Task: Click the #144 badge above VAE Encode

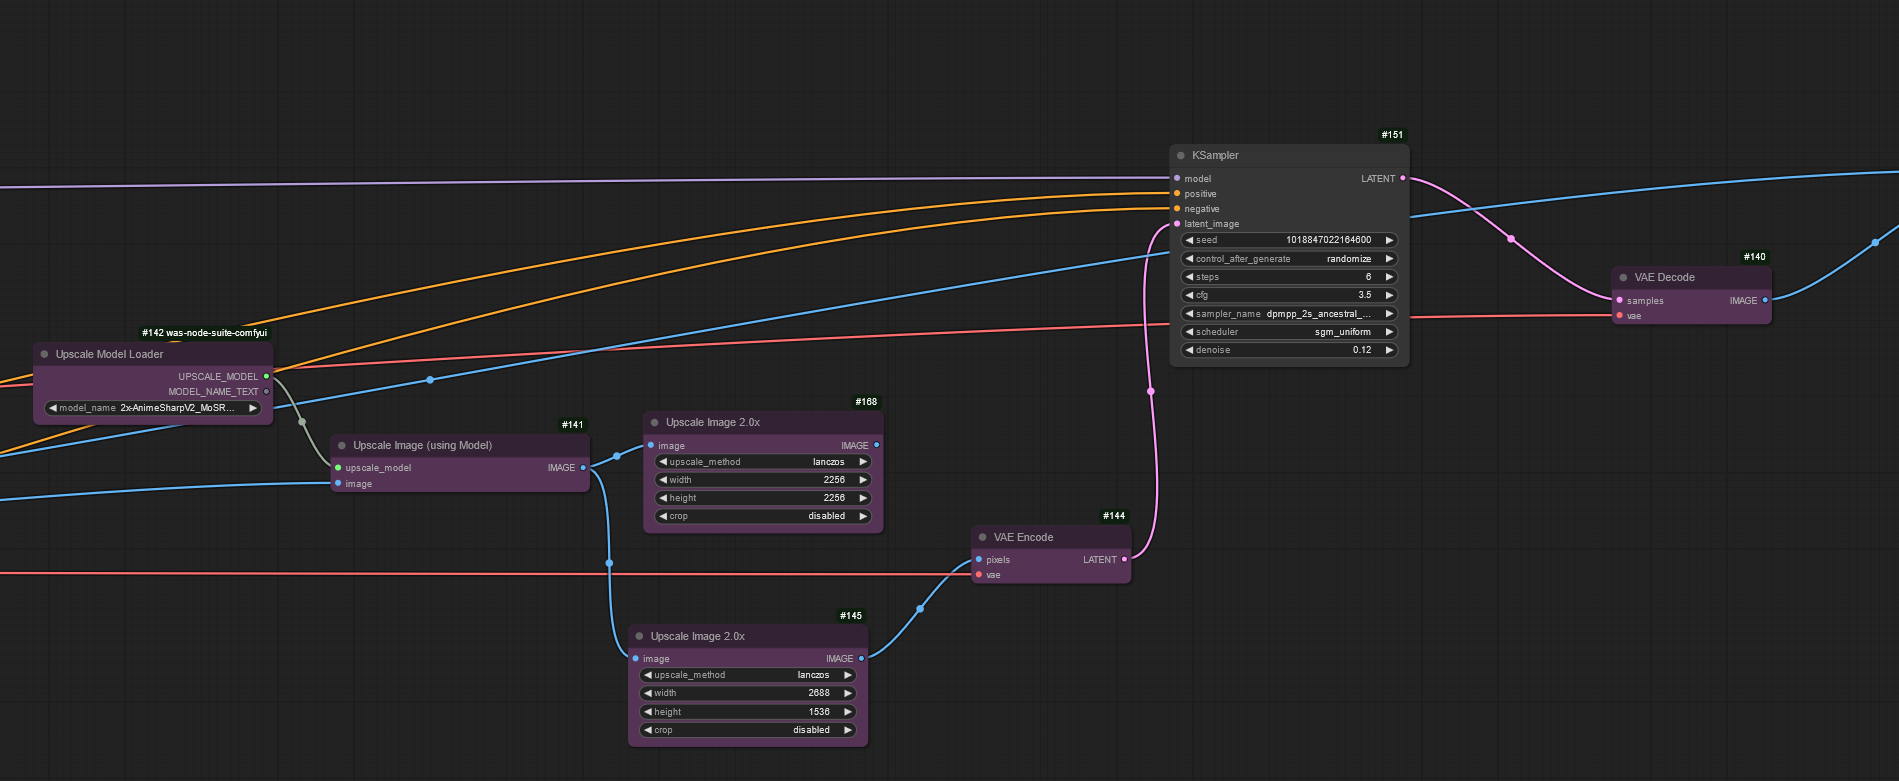Action: (x=1114, y=516)
